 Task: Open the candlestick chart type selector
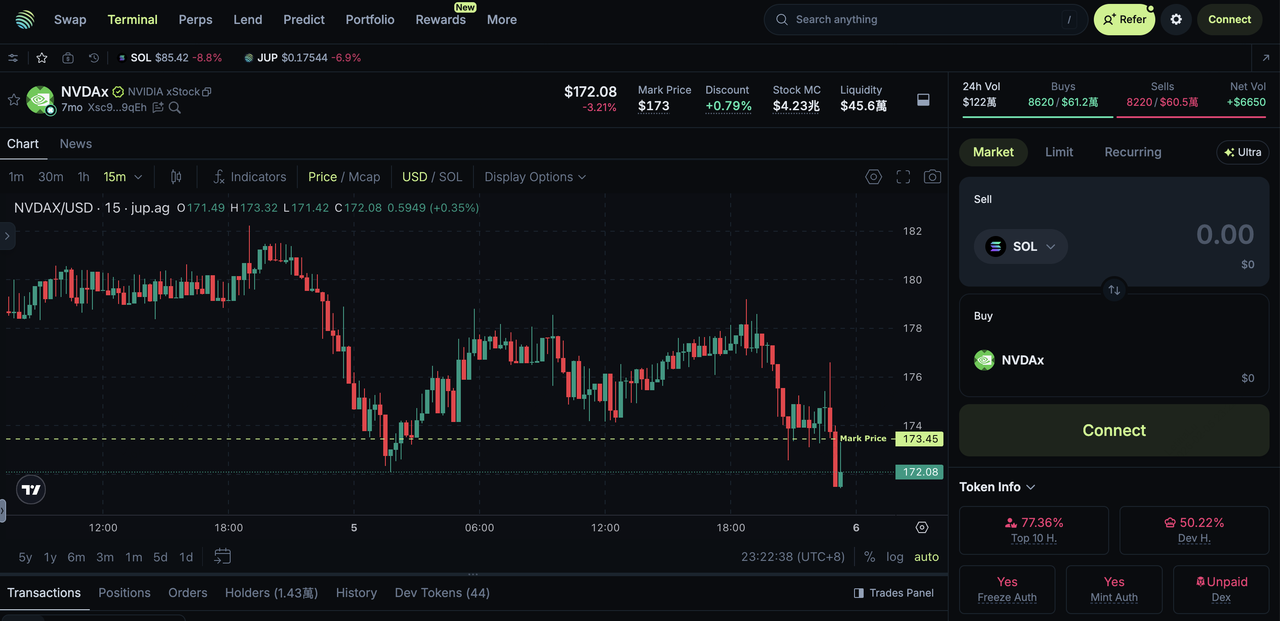[x=176, y=177]
